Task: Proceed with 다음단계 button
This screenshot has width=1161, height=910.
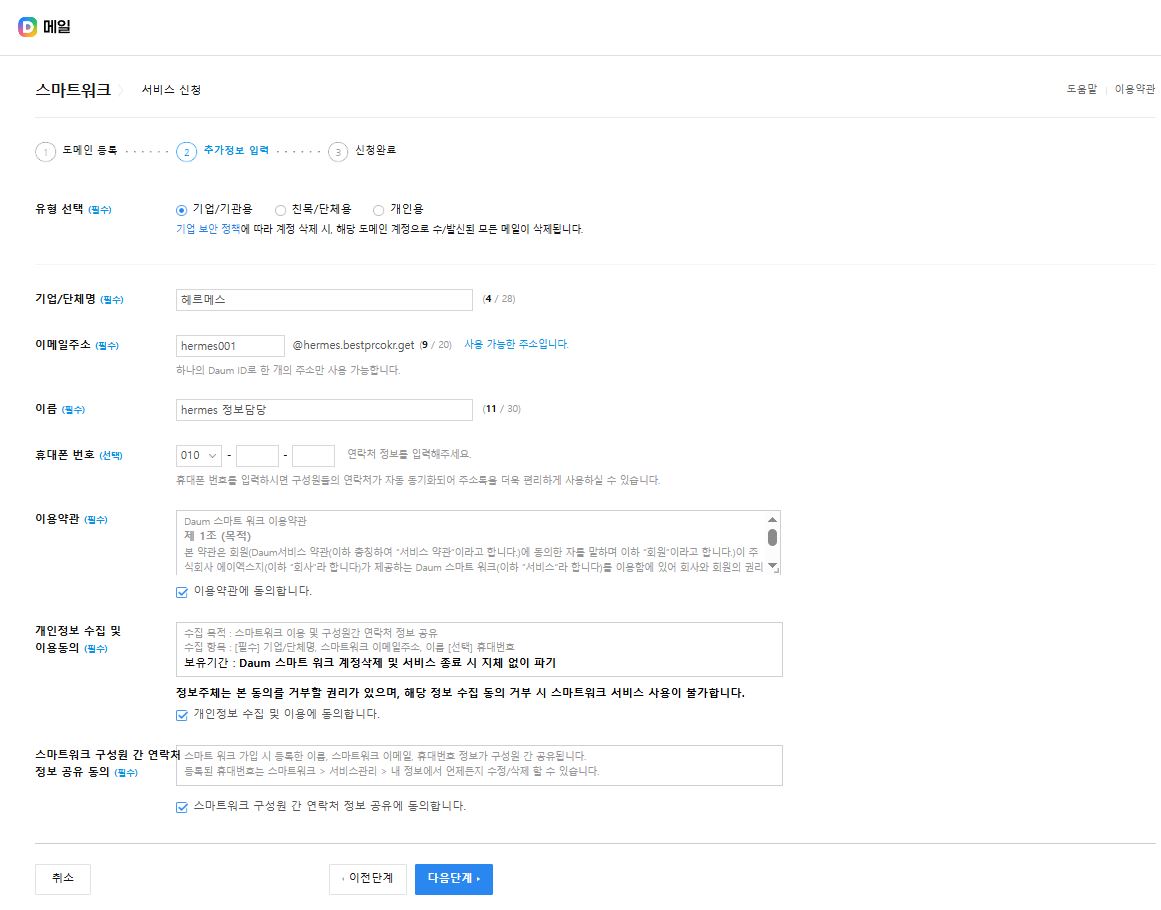Action: (453, 879)
